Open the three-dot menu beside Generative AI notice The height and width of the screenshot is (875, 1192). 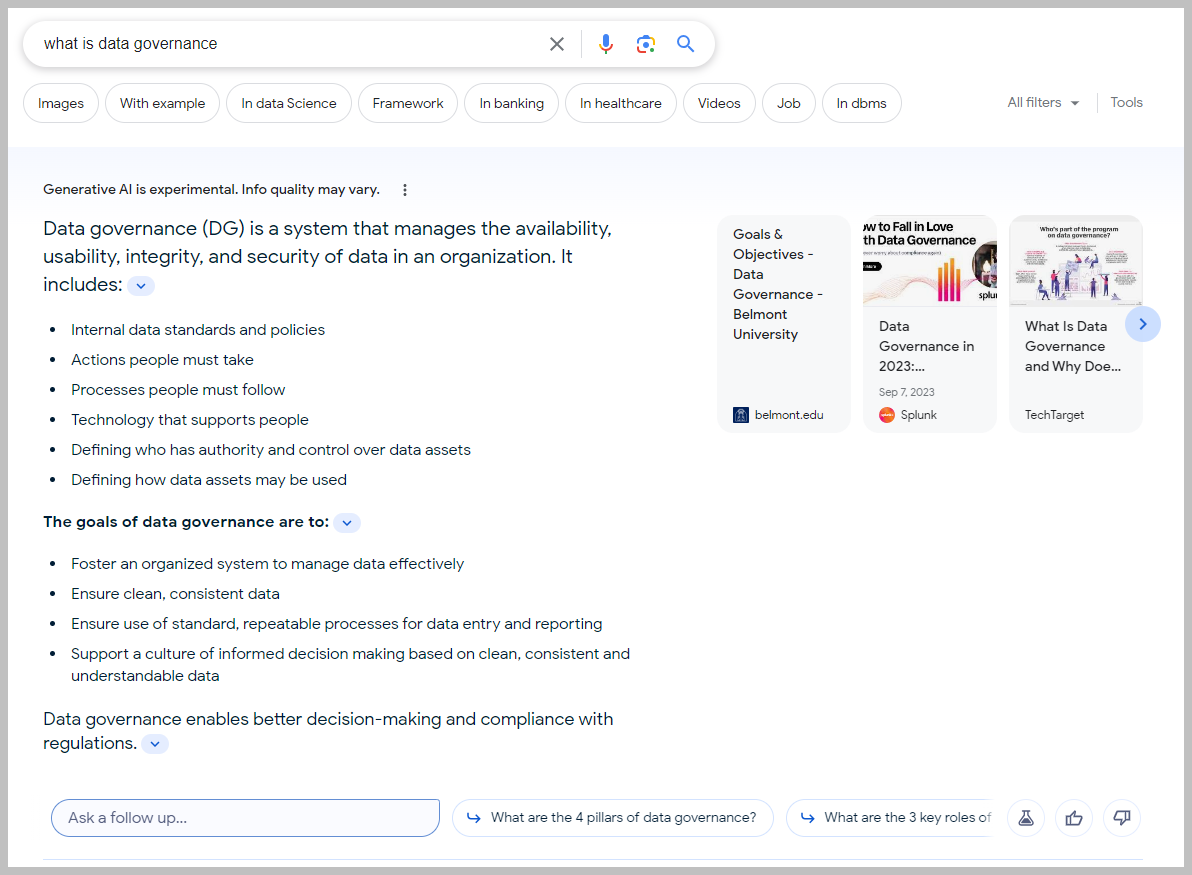(x=404, y=190)
